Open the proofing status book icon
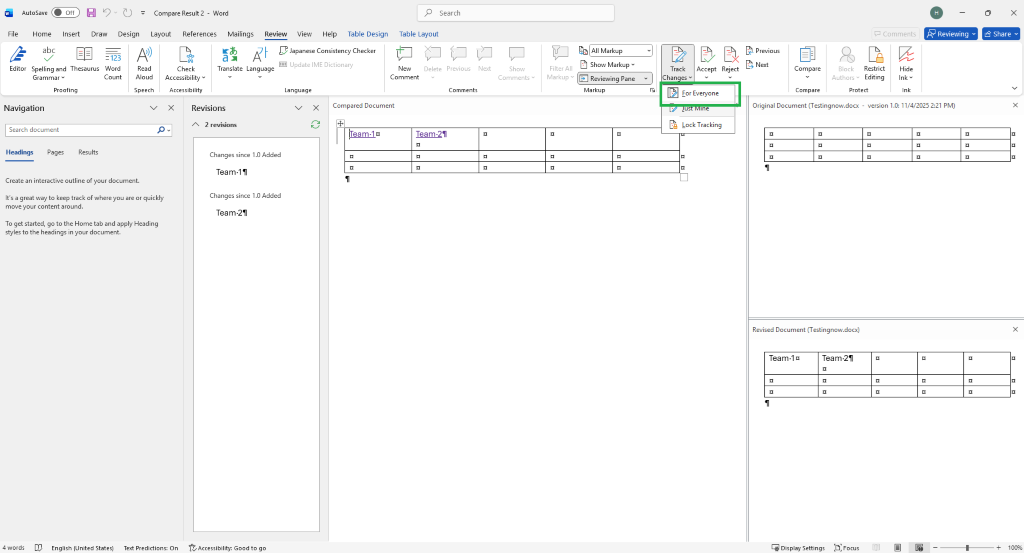Viewport: 1024px width, 553px height. click(39, 548)
